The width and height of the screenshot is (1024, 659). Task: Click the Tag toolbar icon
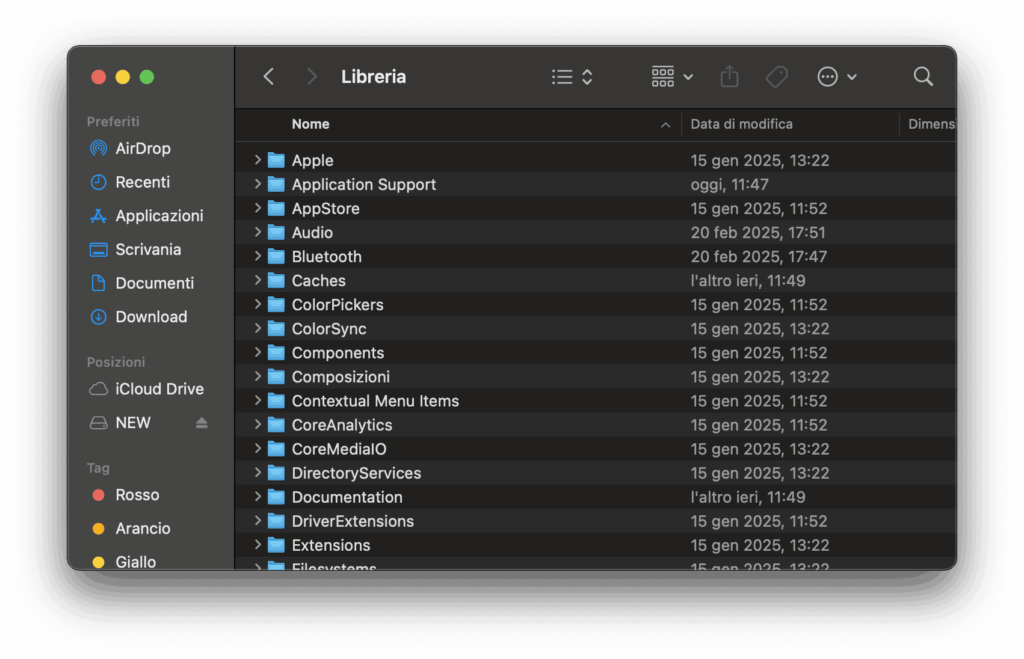tap(776, 76)
